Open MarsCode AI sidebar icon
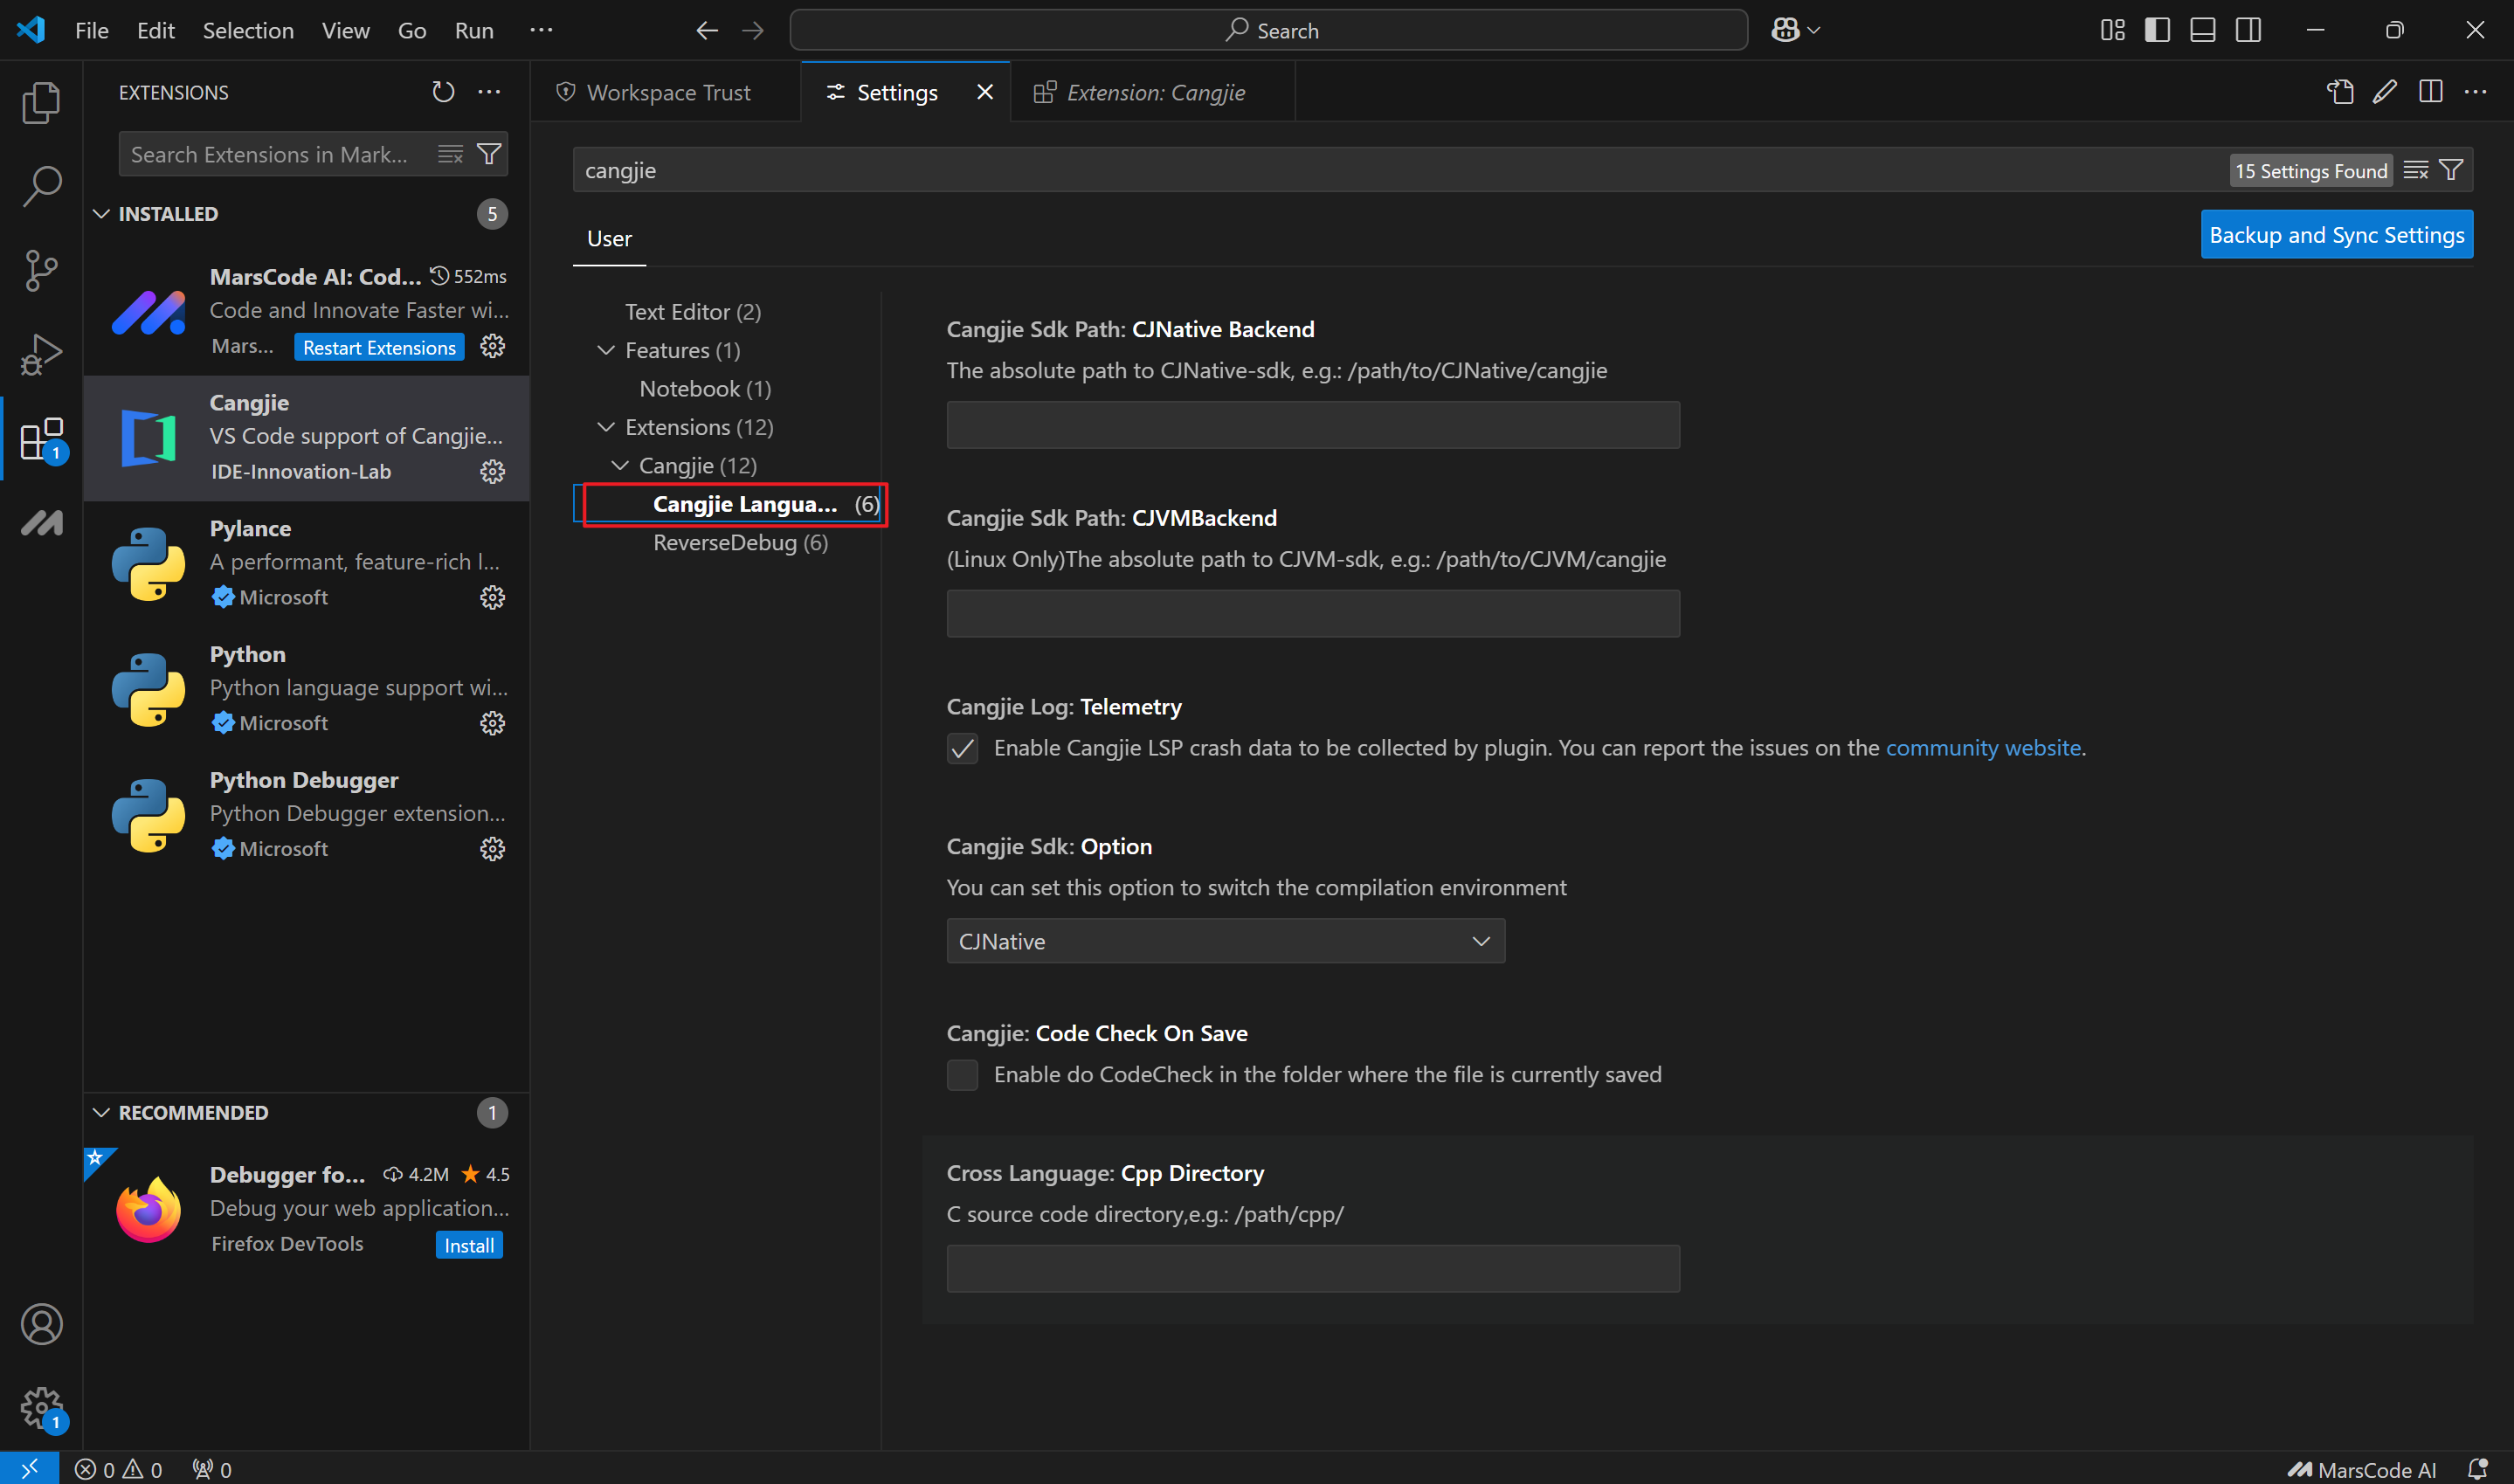 pyautogui.click(x=41, y=522)
